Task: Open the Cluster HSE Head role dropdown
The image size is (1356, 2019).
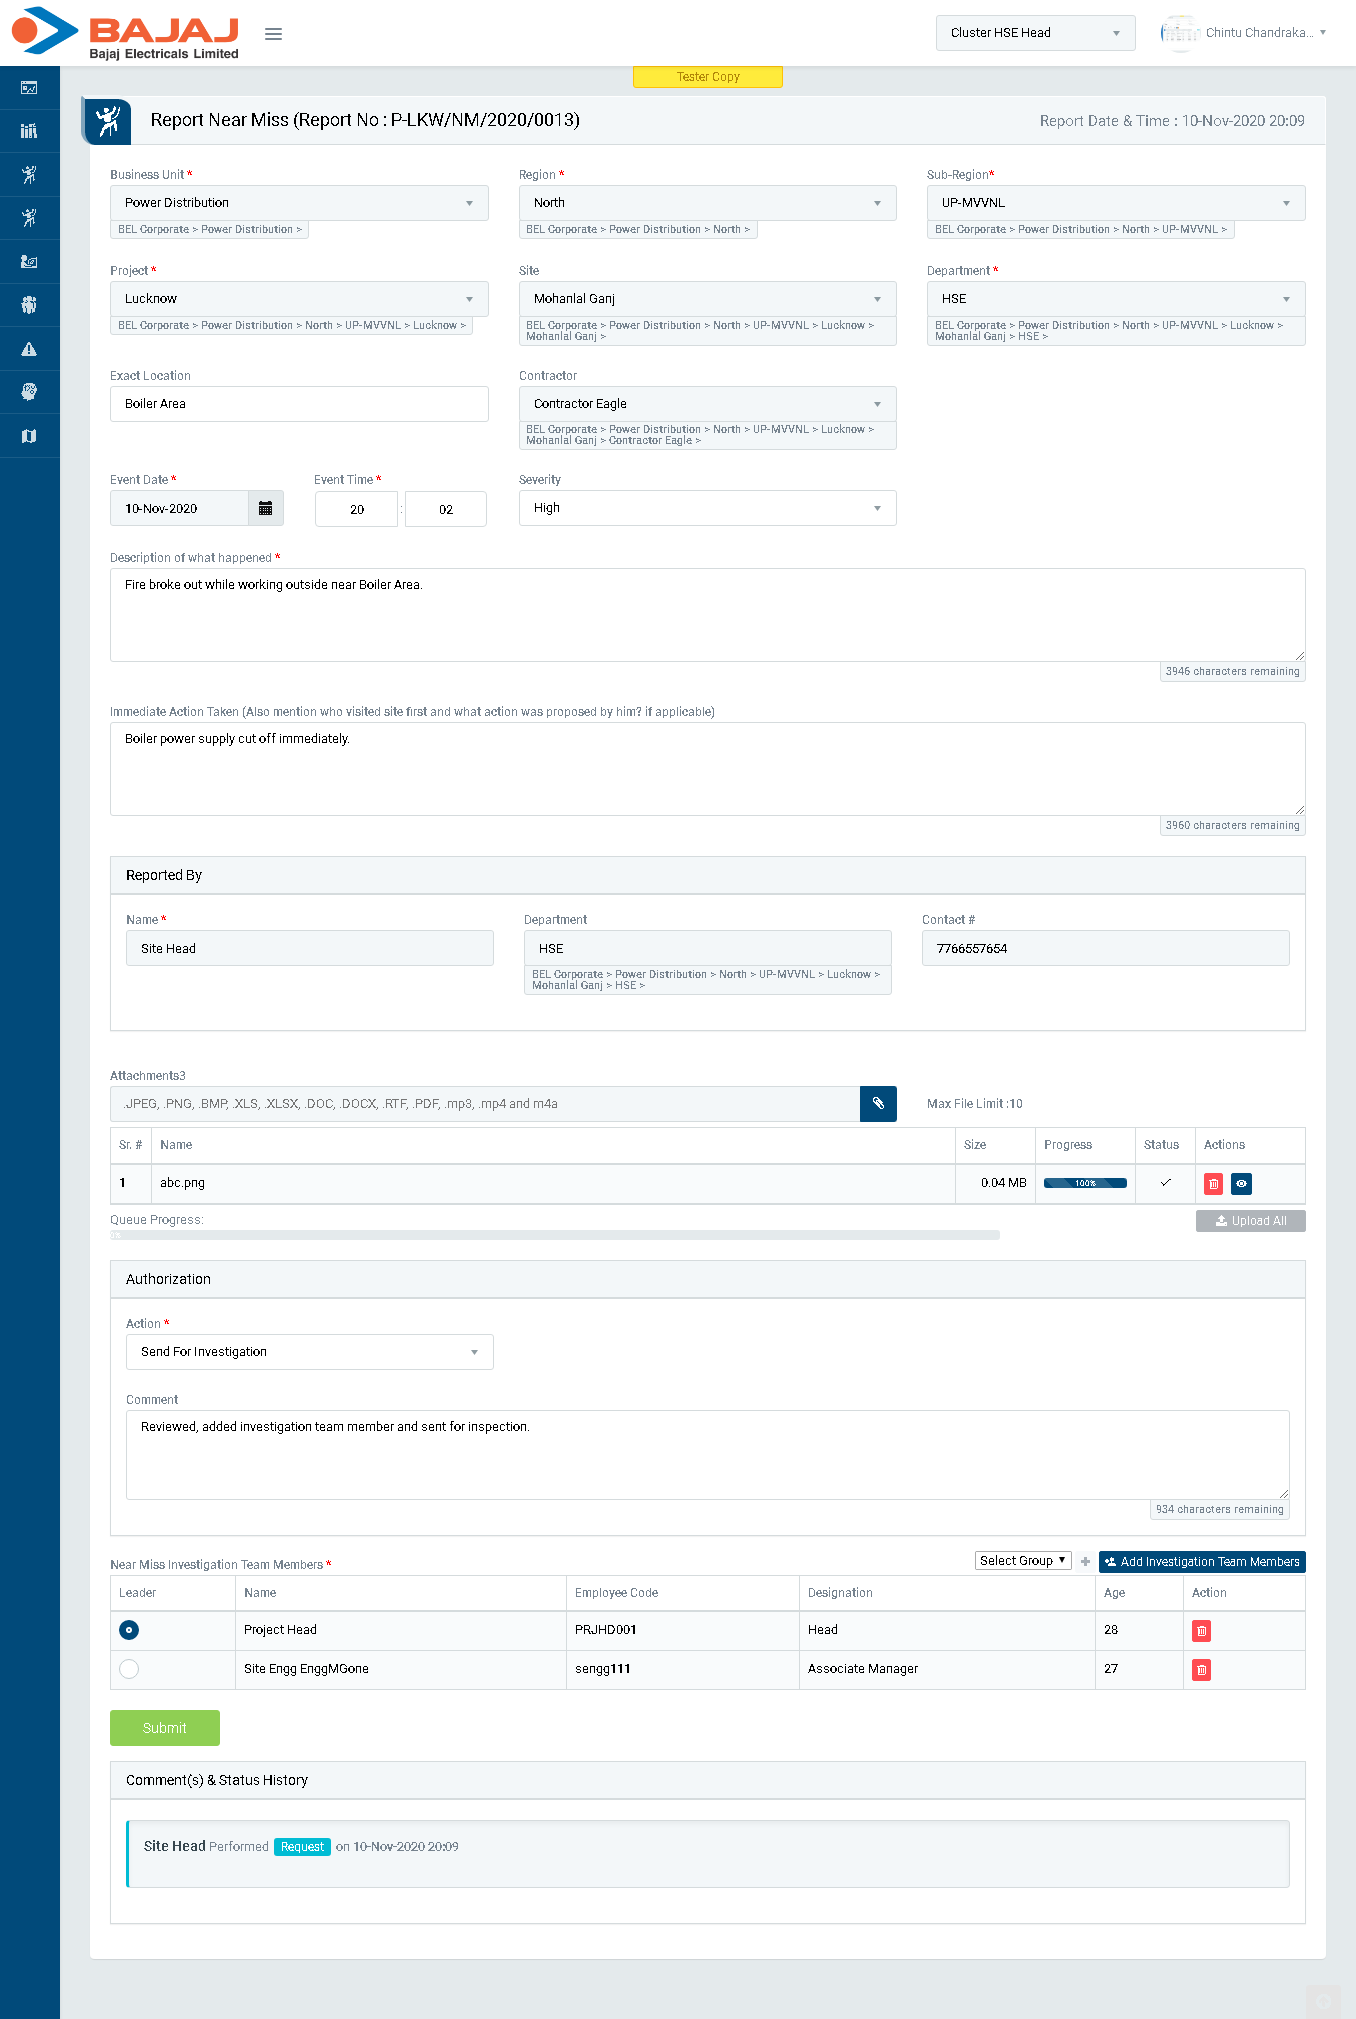Action: (1034, 33)
